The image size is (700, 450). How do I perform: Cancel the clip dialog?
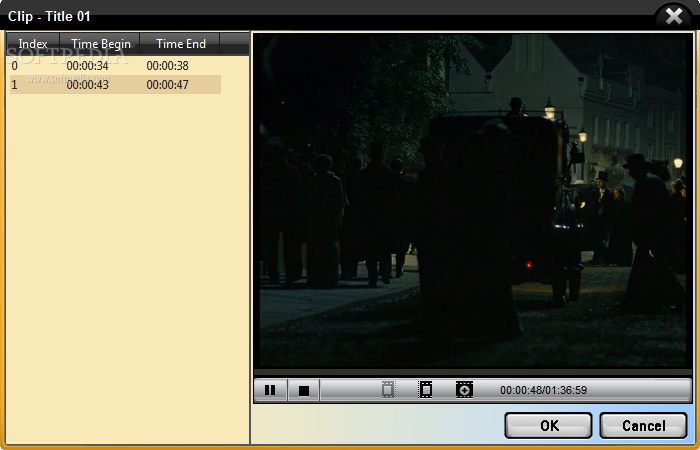click(643, 425)
